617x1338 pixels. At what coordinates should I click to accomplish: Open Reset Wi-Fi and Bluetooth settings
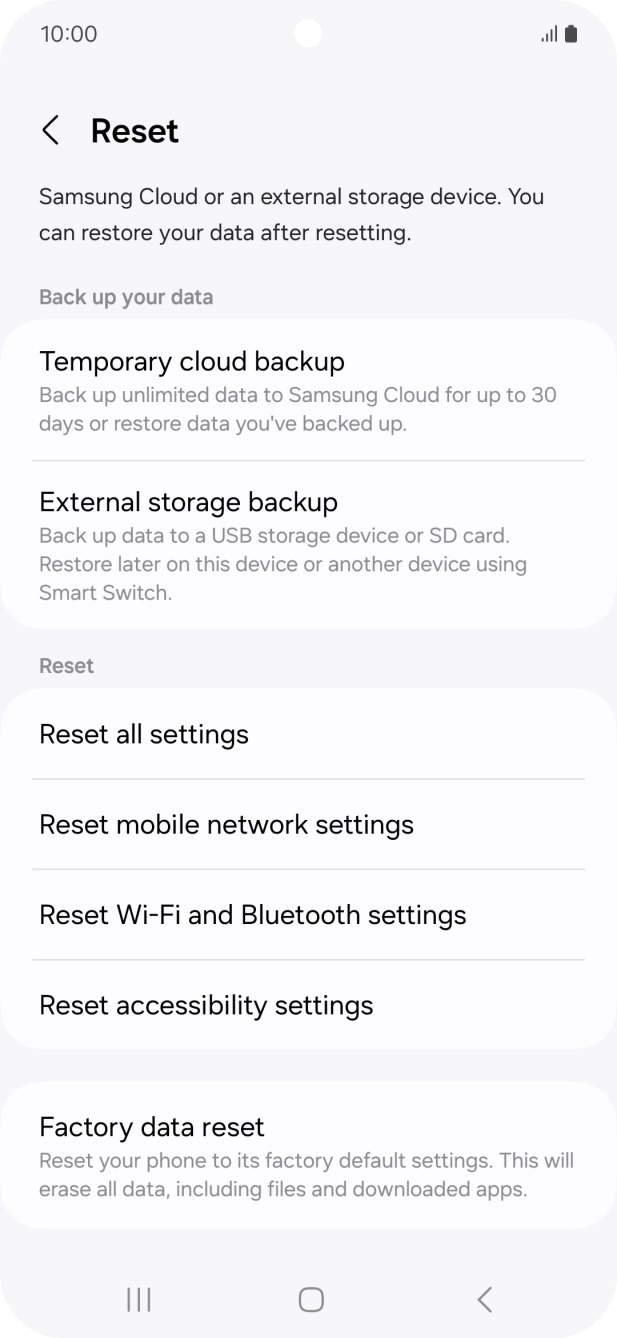coord(252,914)
